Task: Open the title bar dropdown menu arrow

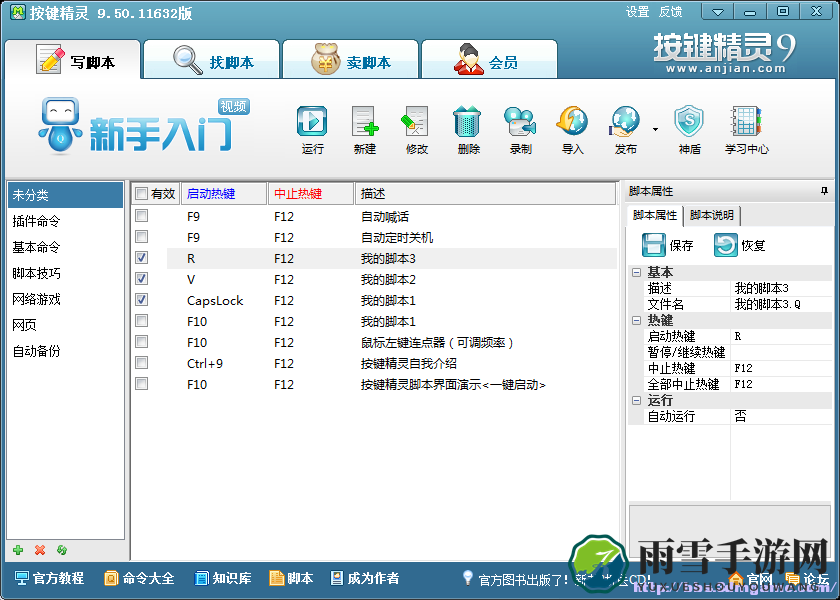Action: [x=717, y=12]
